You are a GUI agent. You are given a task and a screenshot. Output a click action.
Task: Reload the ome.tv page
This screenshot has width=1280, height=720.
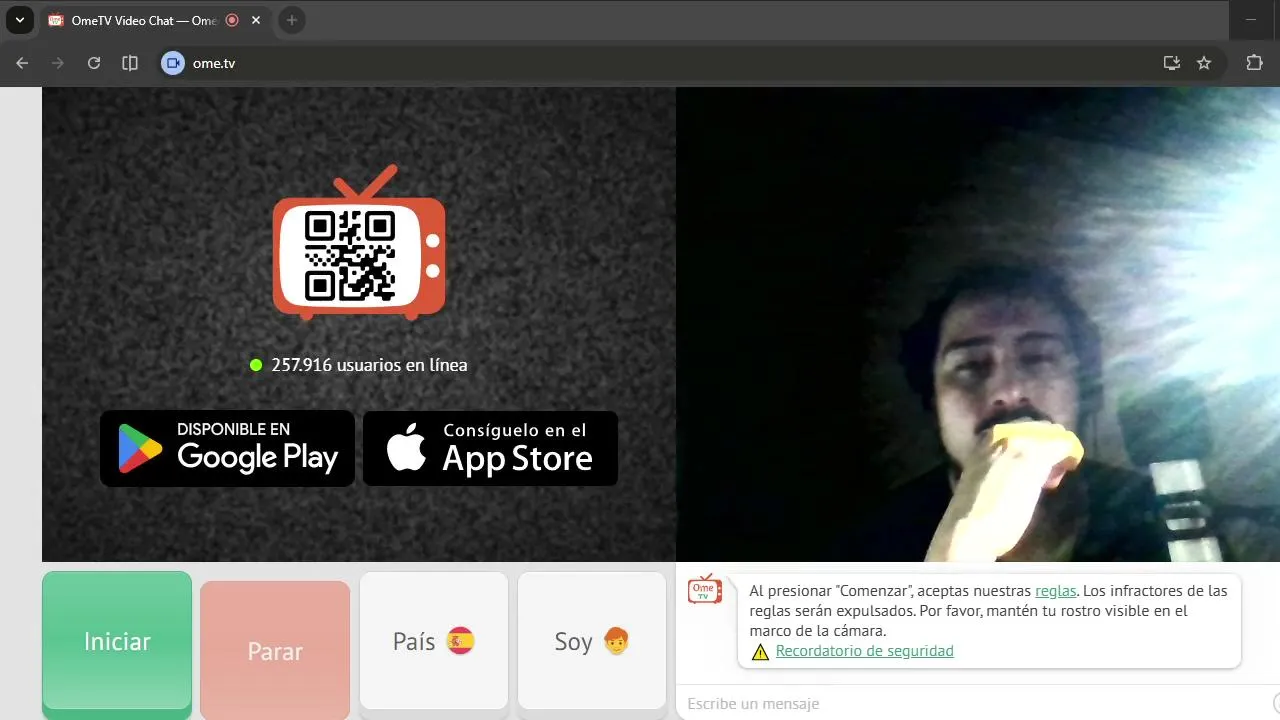94,63
